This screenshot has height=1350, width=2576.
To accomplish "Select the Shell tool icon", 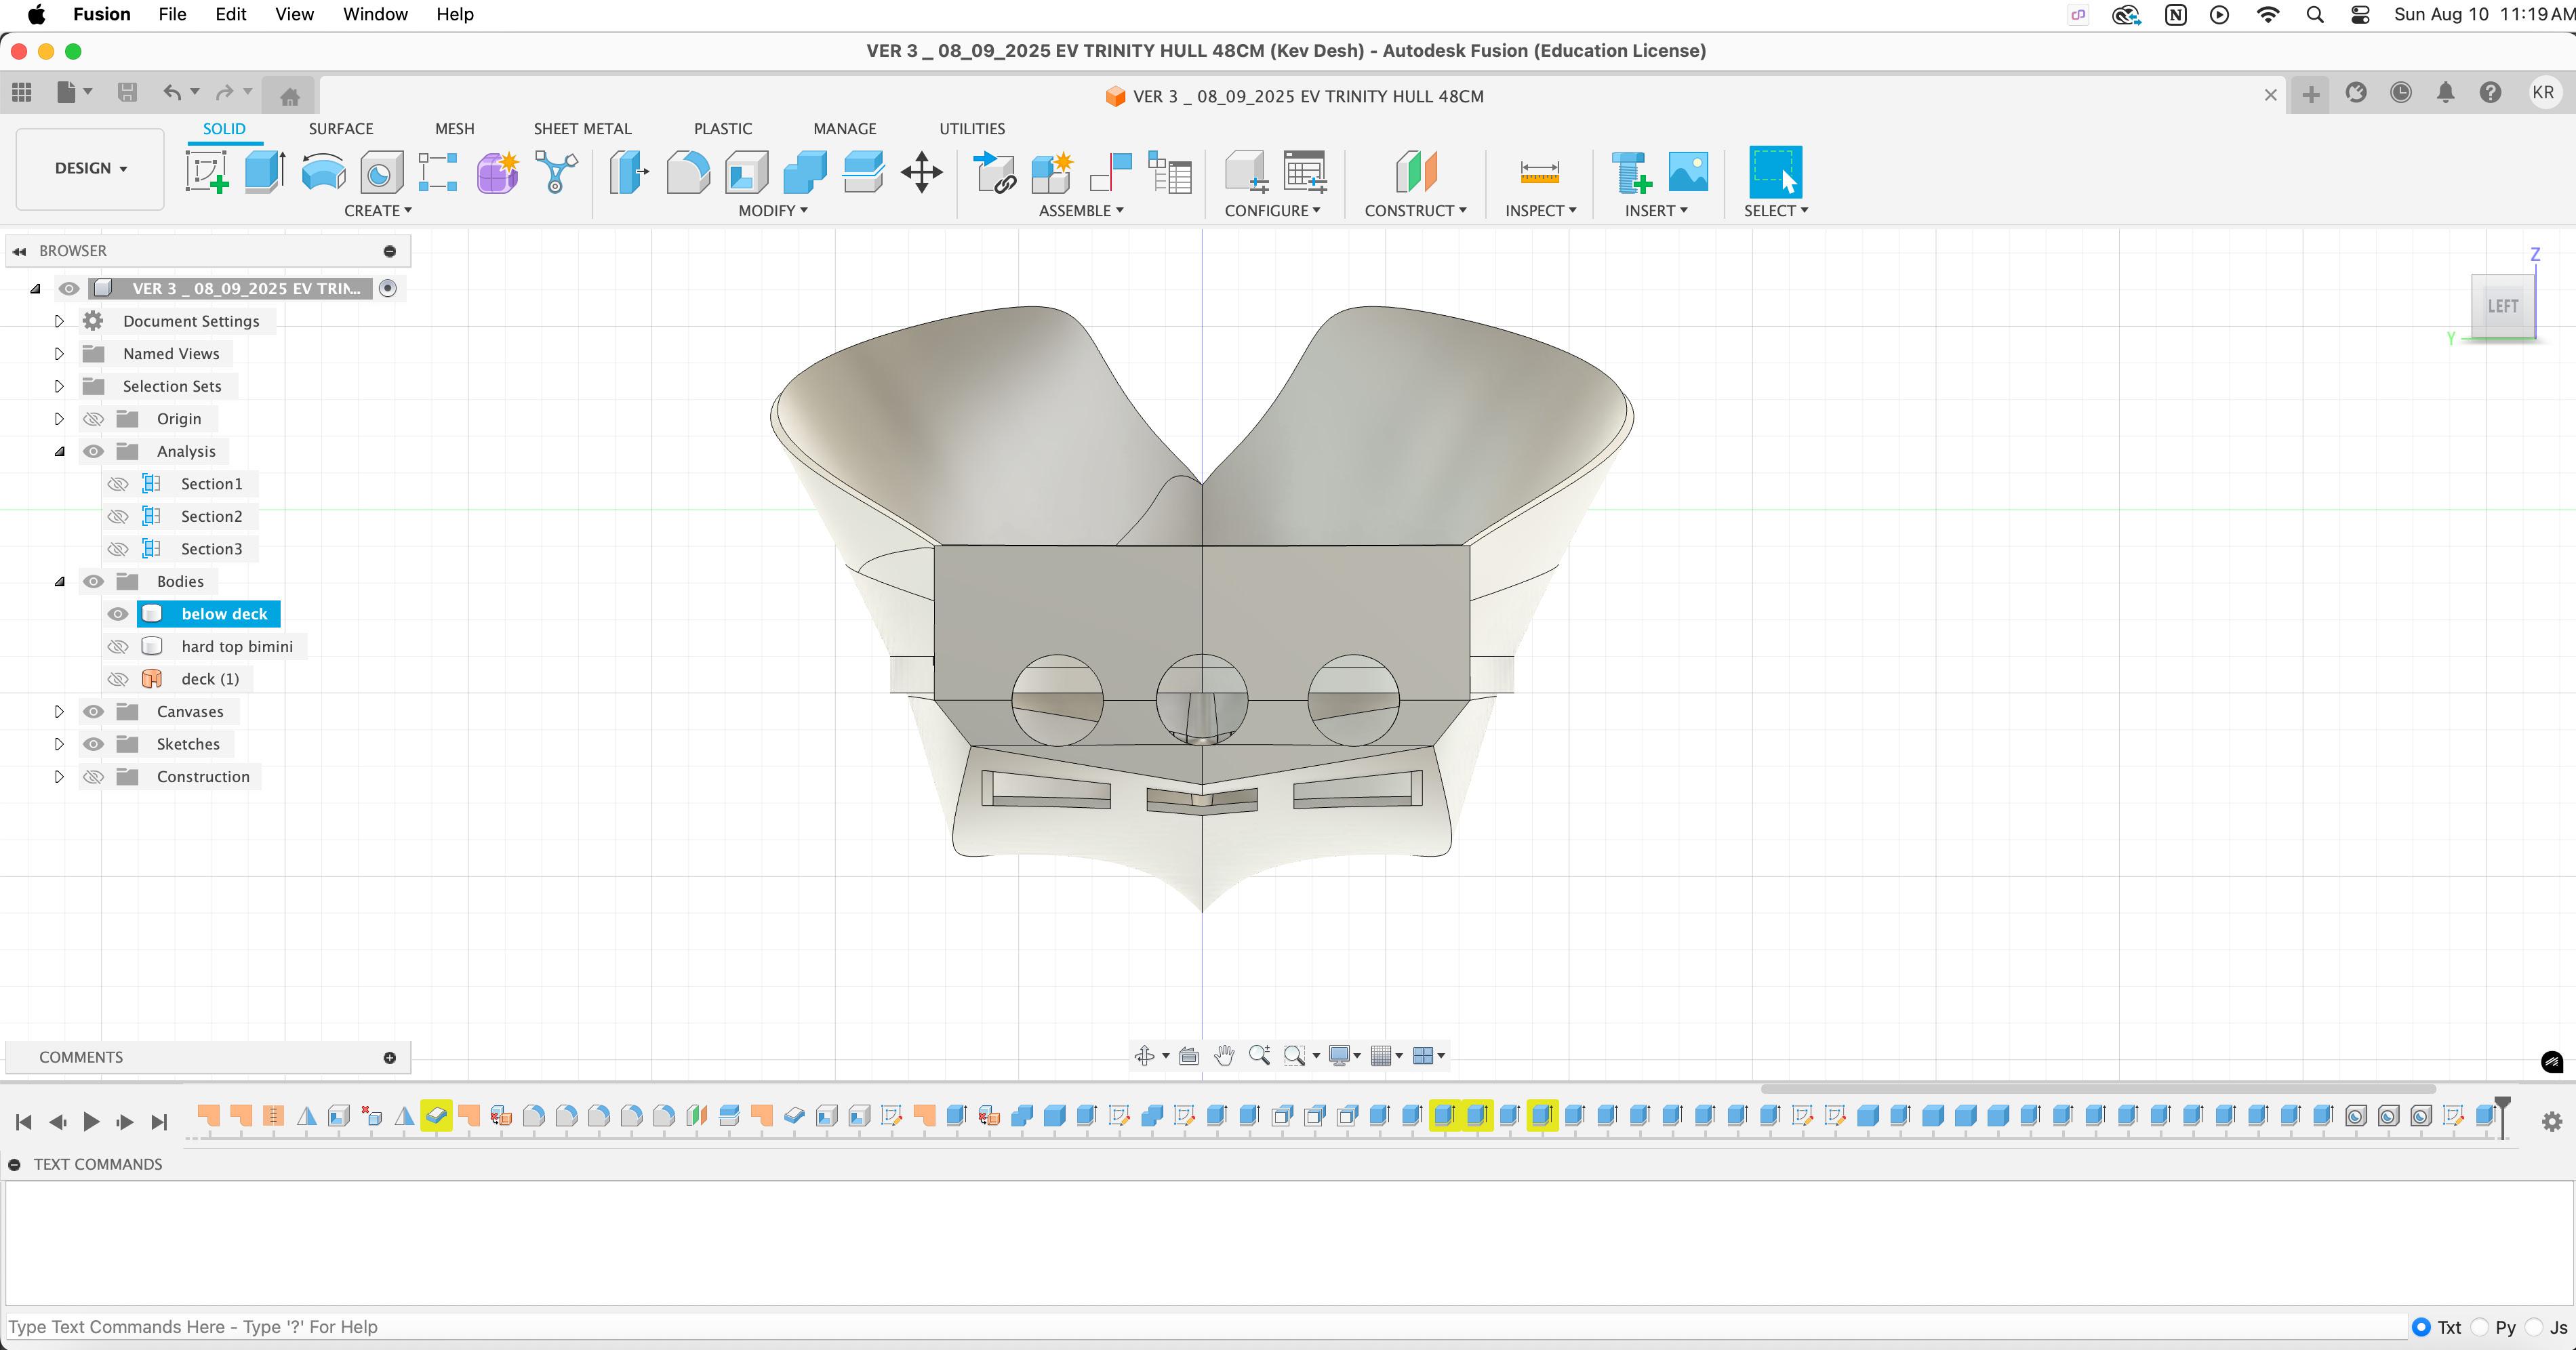I will [746, 172].
